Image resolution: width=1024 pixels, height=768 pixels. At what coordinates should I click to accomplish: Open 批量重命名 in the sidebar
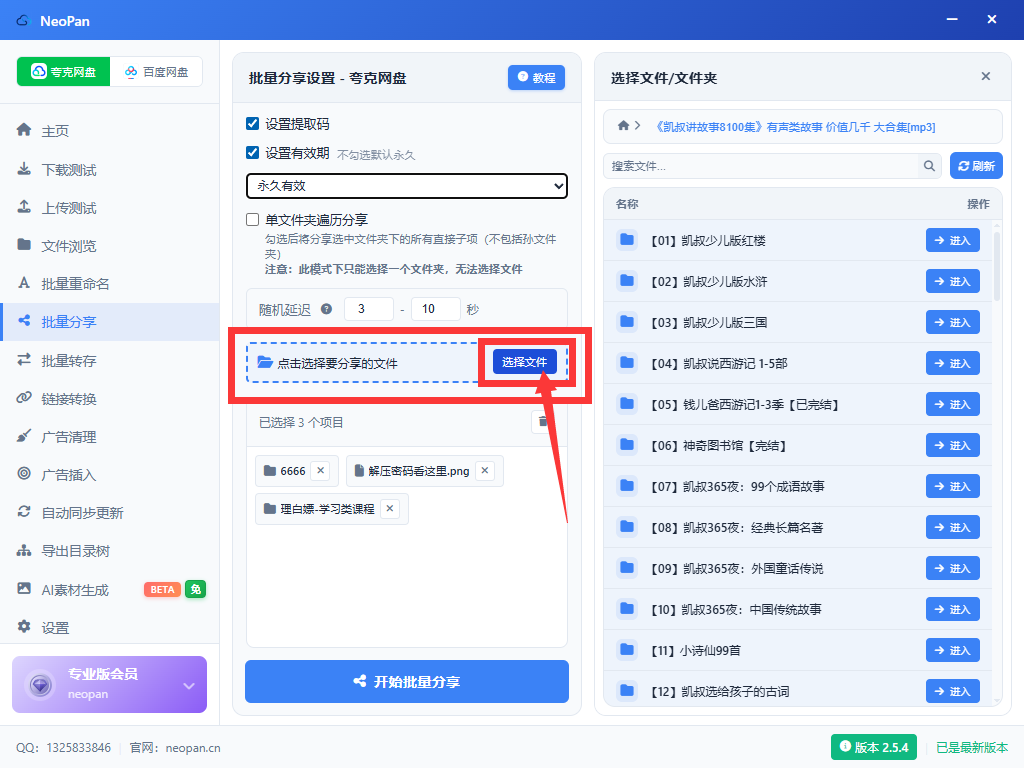(x=110, y=283)
